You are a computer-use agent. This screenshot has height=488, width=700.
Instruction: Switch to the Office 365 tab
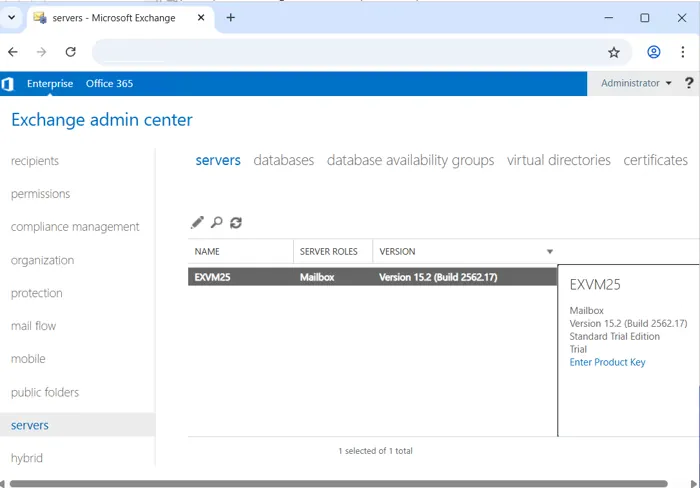(109, 83)
